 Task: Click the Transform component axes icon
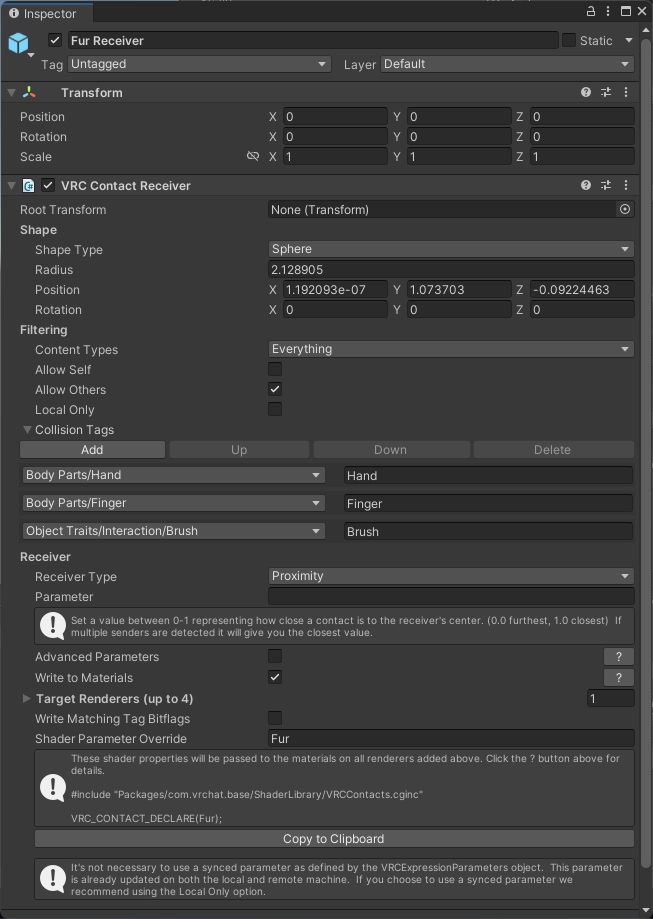[29, 92]
